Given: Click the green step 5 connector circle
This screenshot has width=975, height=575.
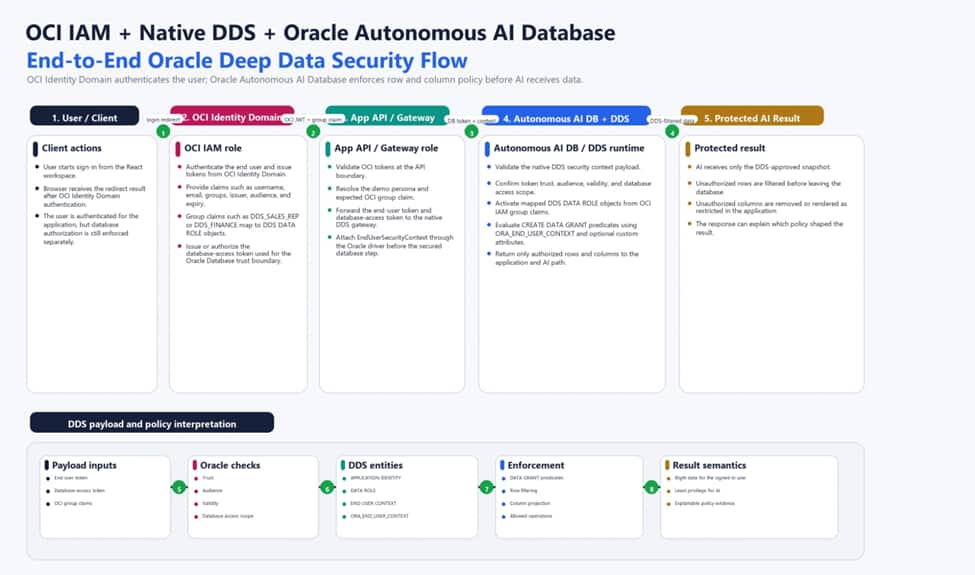Looking at the screenshot, I should tap(178, 488).
